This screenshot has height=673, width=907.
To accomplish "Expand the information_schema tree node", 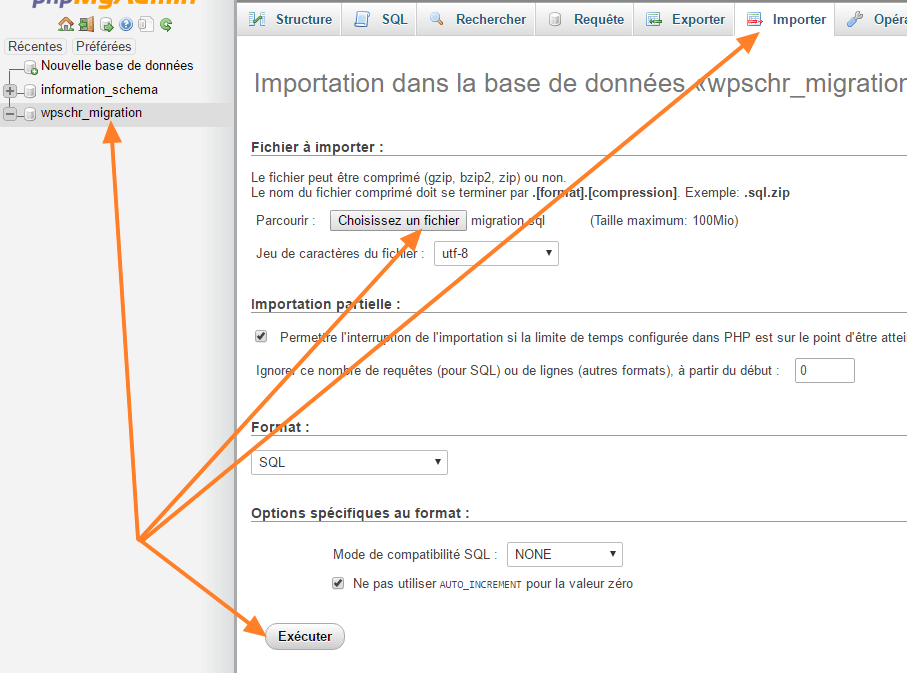I will tap(8, 90).
